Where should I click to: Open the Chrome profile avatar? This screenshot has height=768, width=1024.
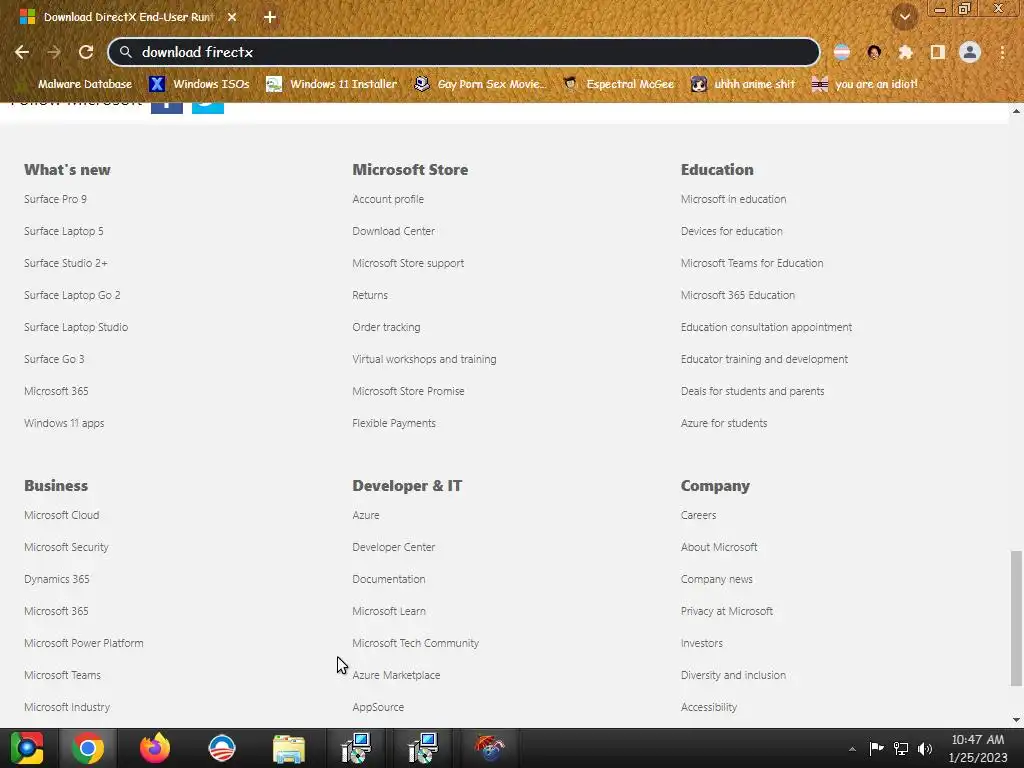(970, 52)
